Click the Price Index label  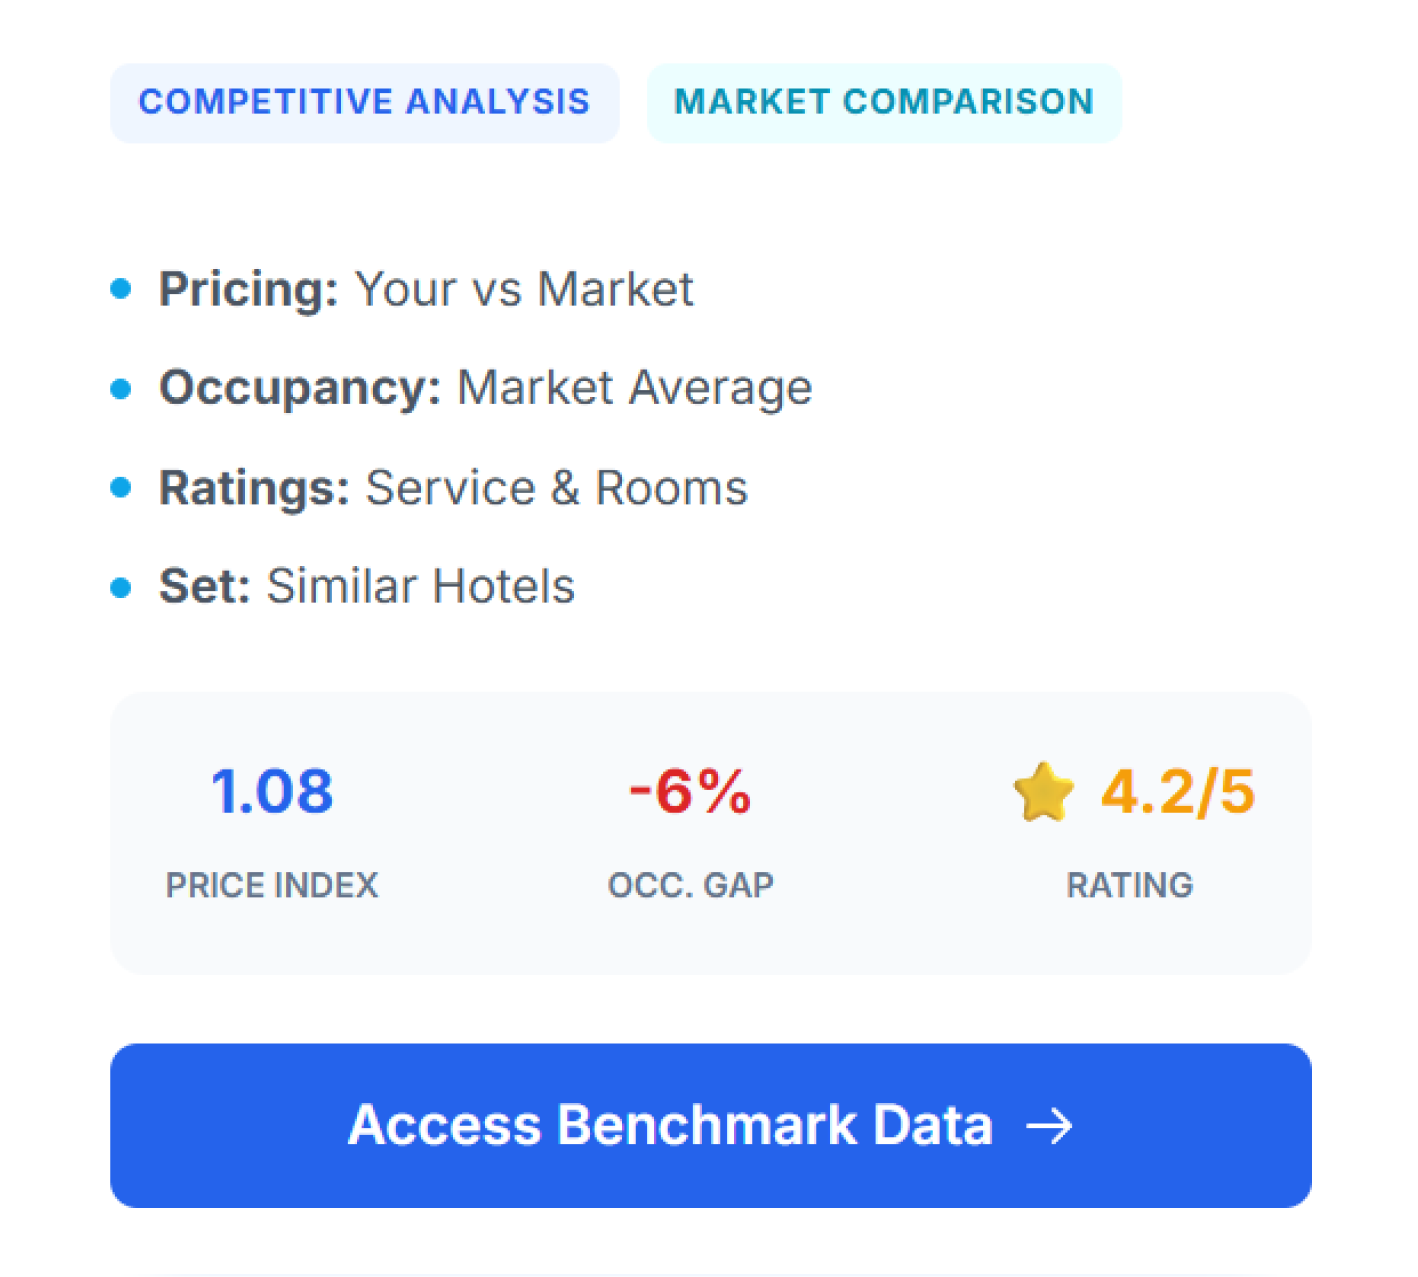(x=272, y=885)
